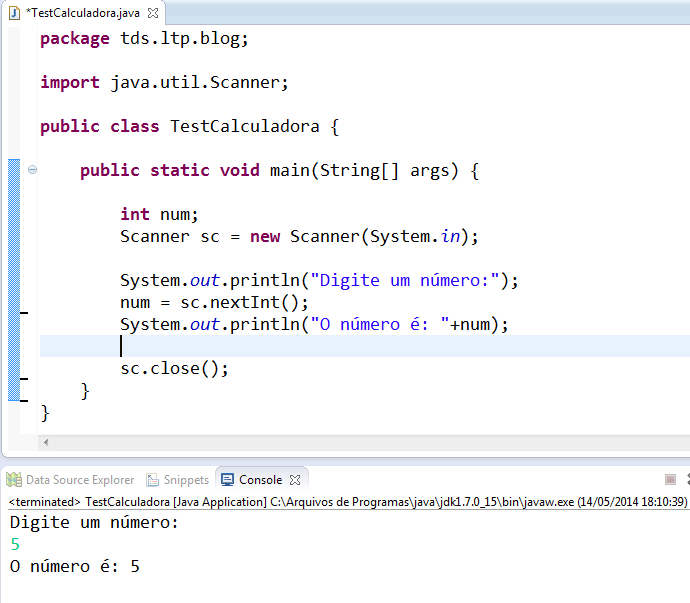690x603 pixels.
Task: Collapse the main method fold marker
Action: [32, 169]
